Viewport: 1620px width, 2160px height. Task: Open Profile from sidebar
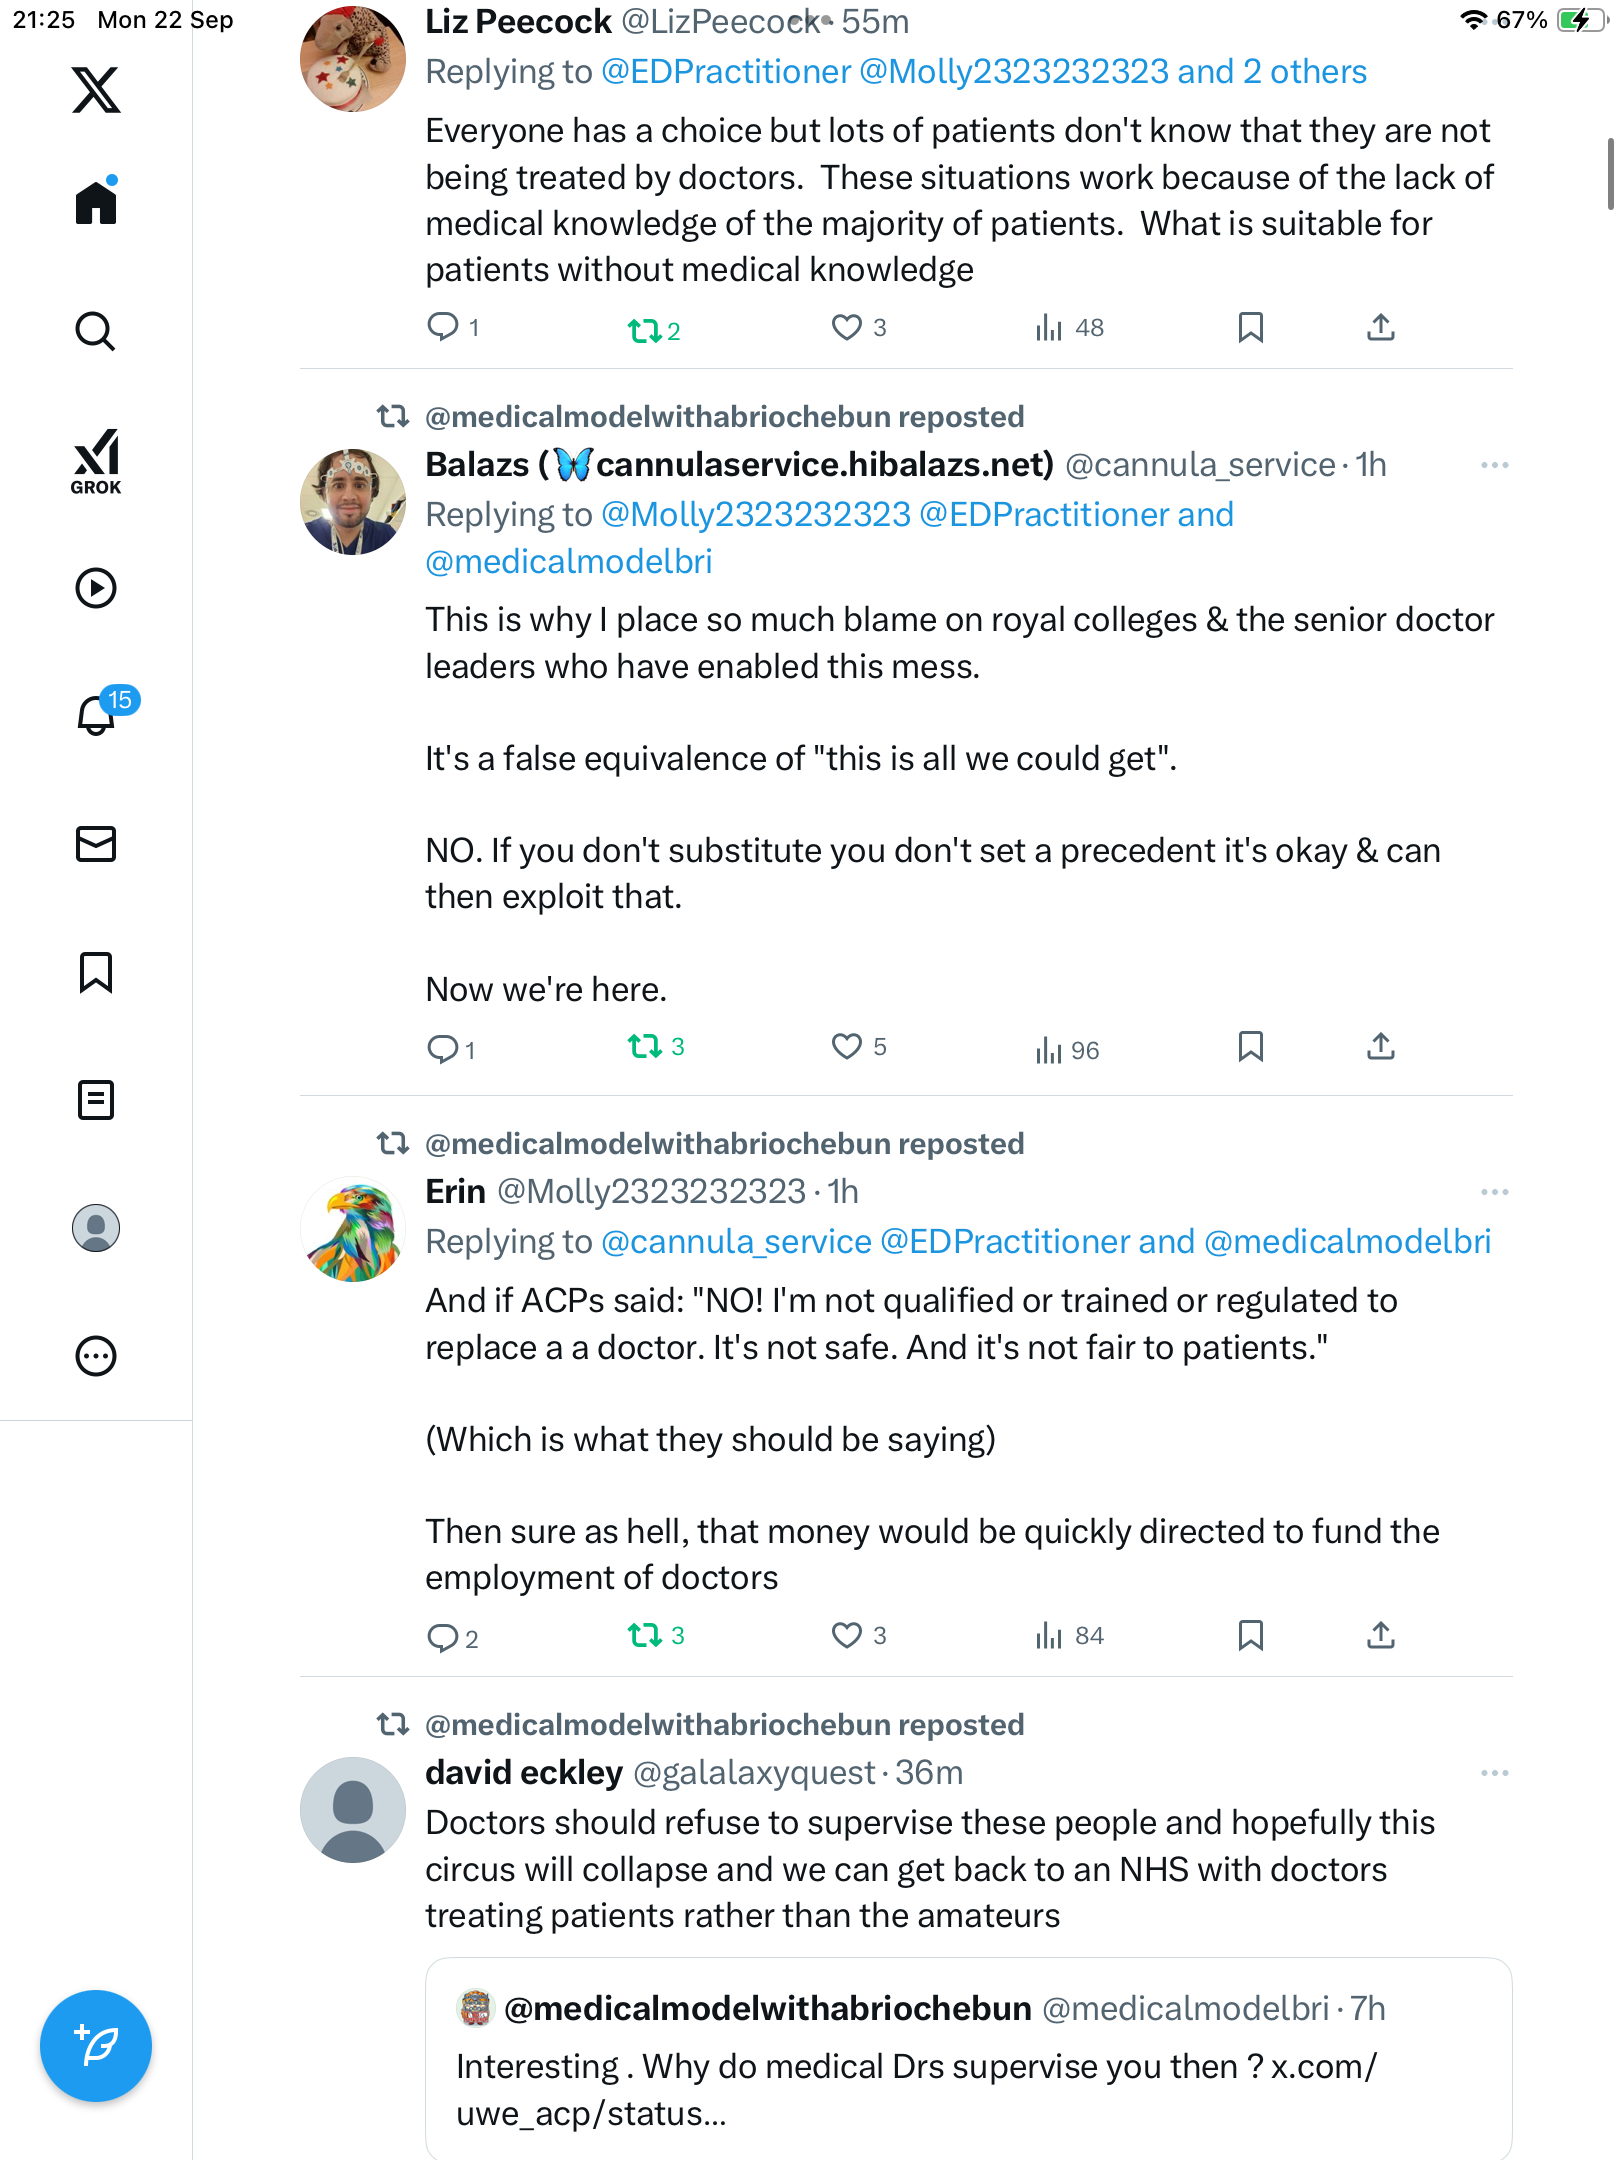[96, 1228]
